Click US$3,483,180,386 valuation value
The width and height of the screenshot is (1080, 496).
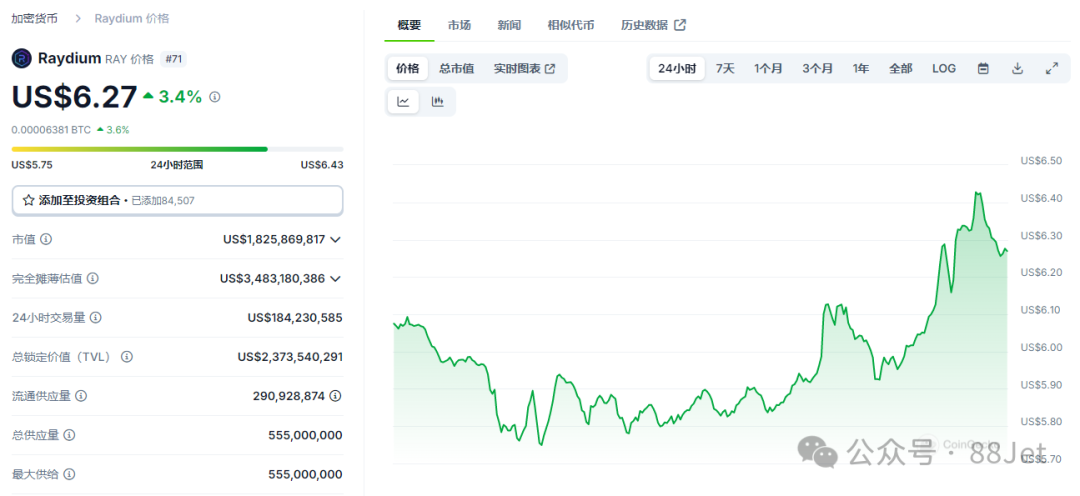273,278
